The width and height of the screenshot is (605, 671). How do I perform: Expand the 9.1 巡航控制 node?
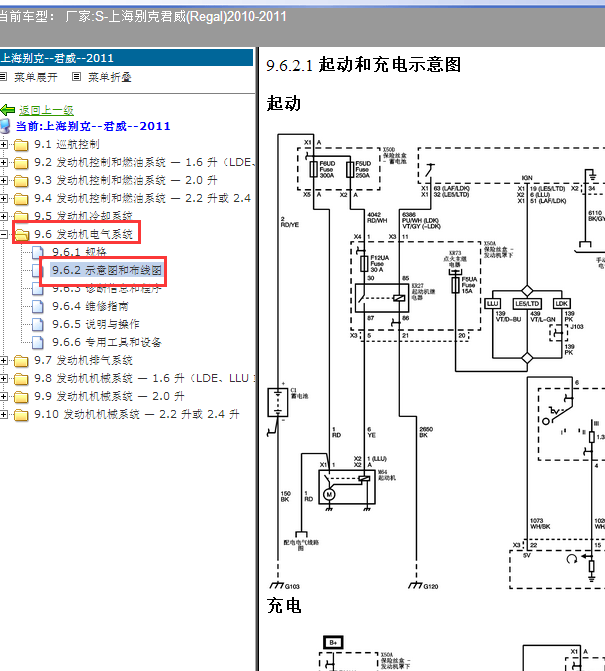(3, 145)
